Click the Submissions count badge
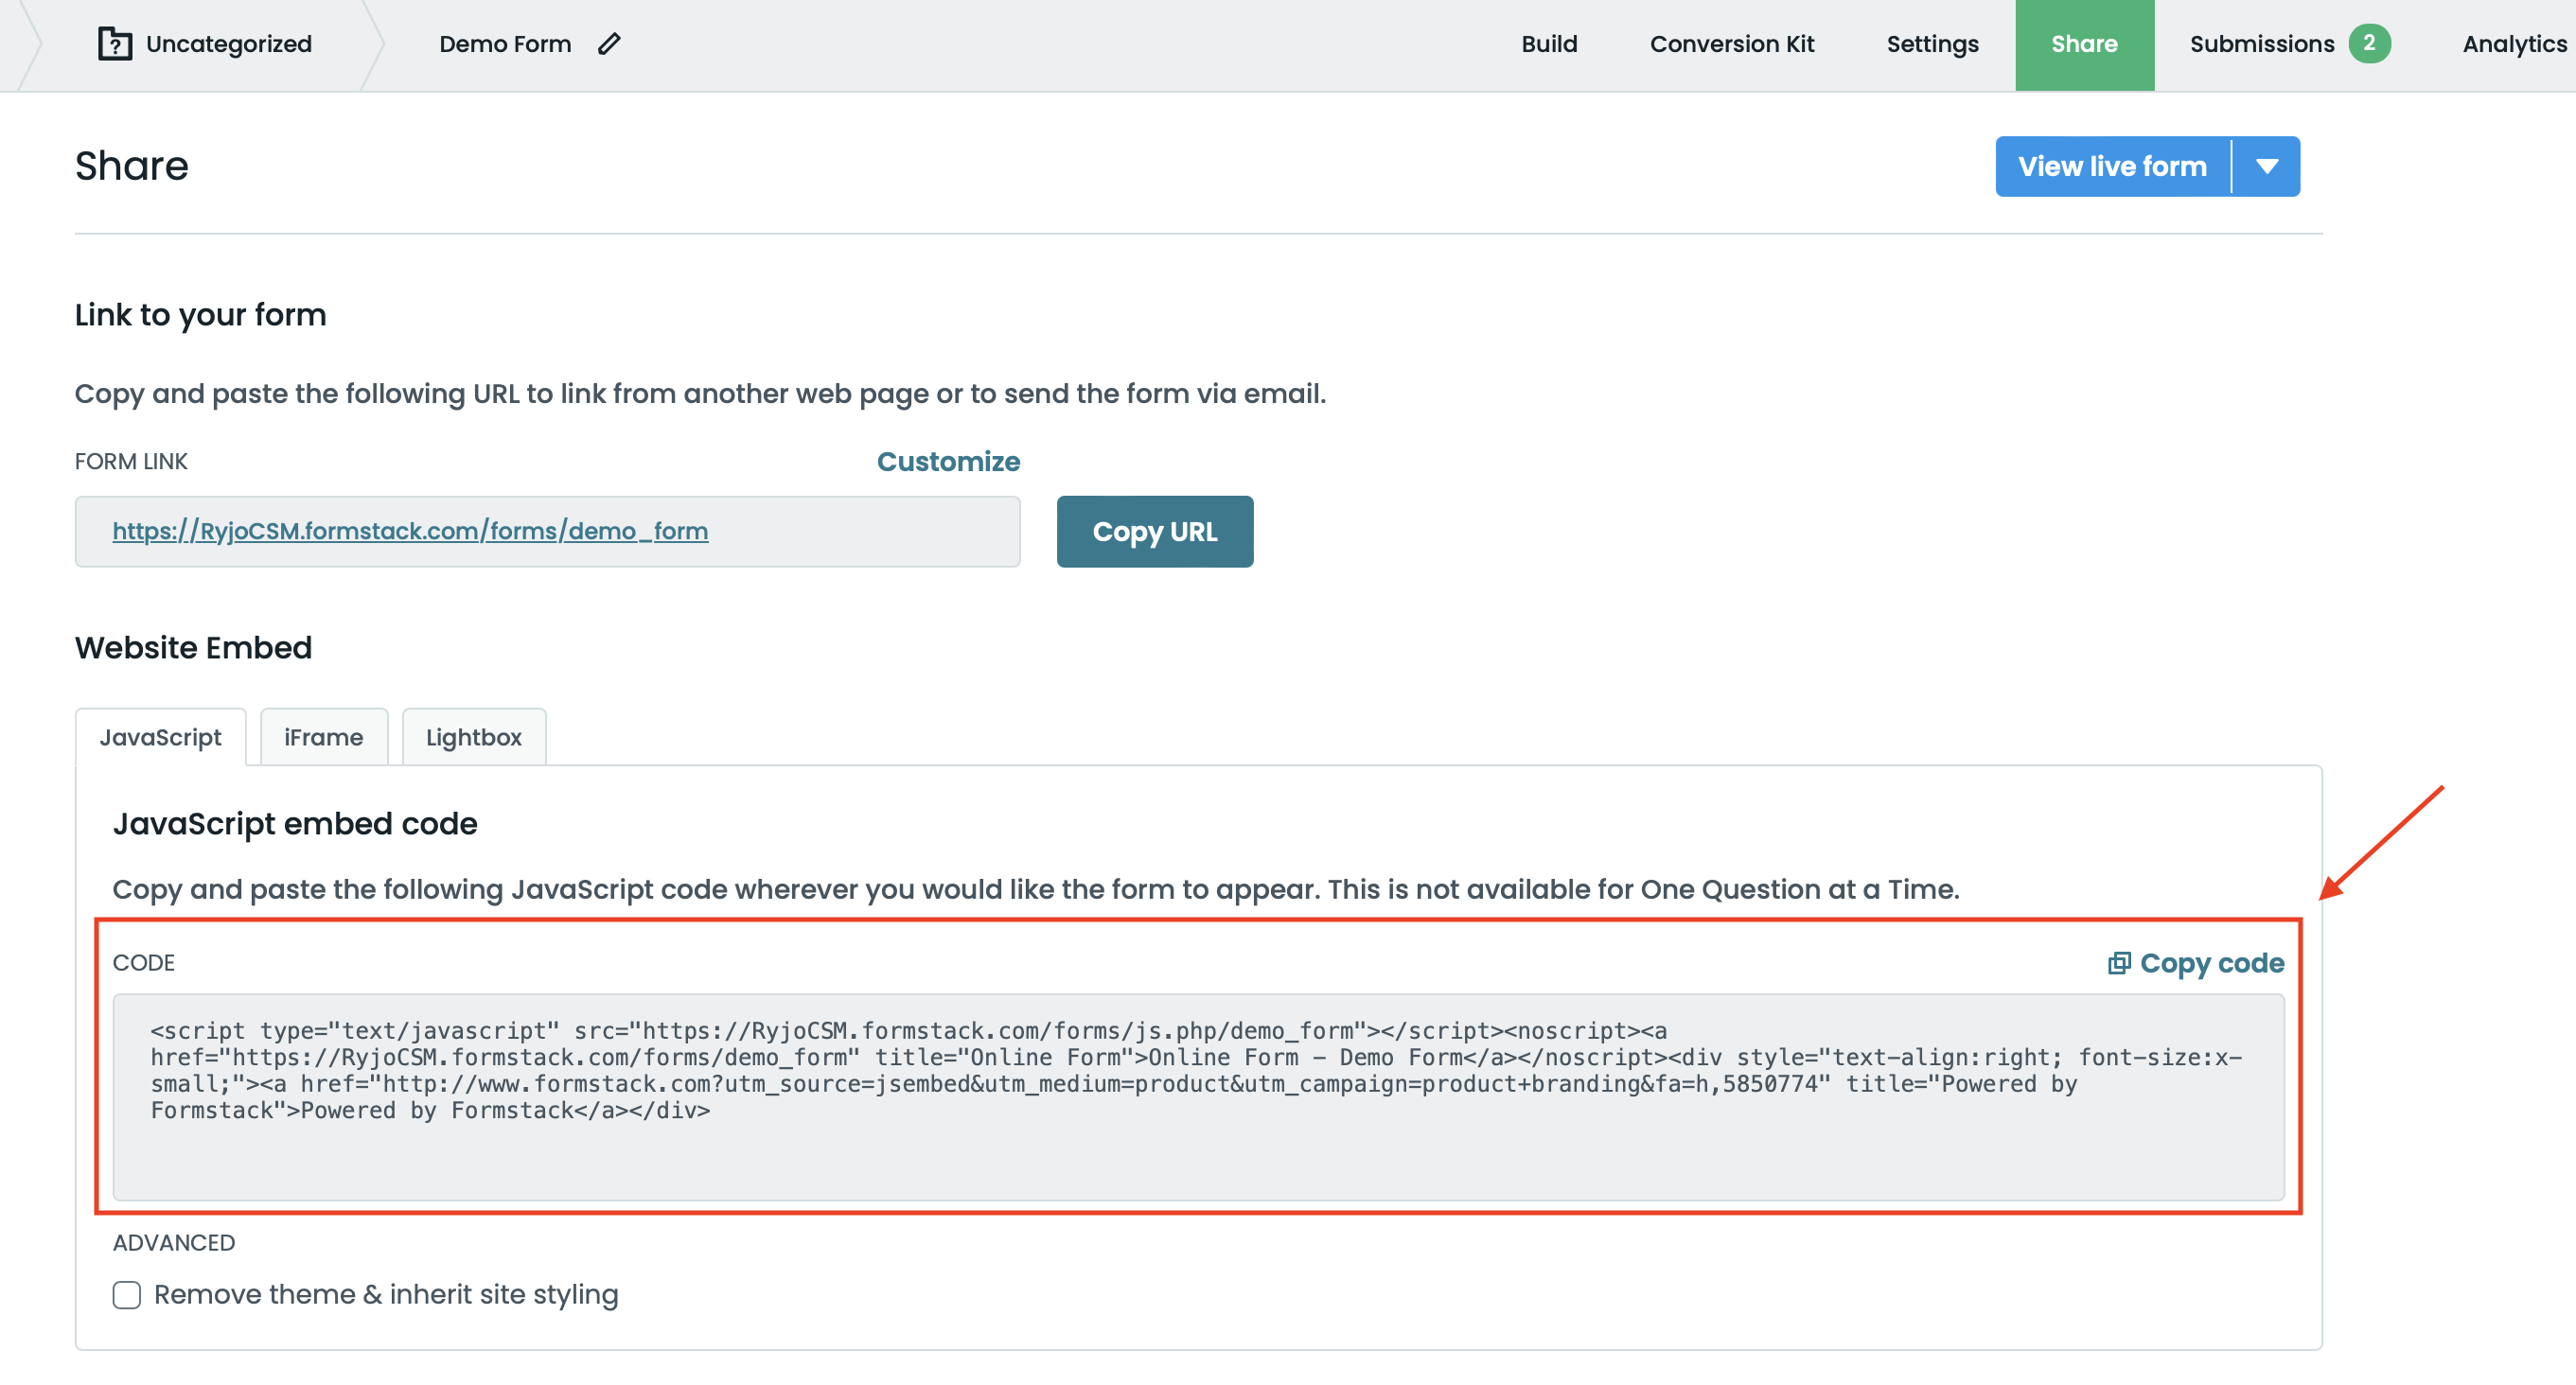The image size is (2576, 1385). click(2369, 44)
